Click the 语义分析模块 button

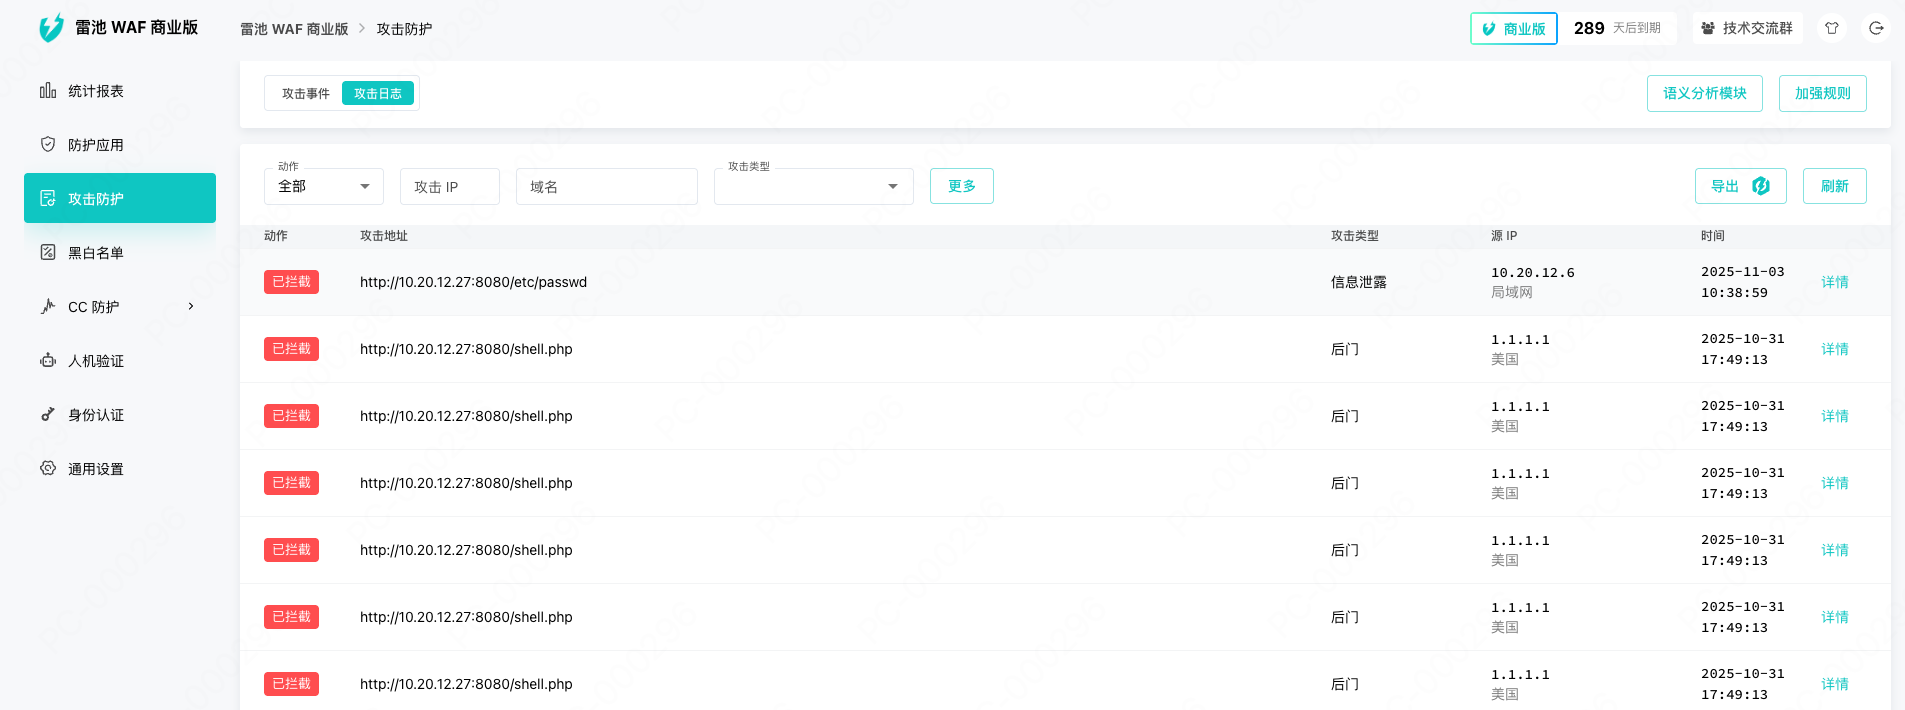point(1704,93)
